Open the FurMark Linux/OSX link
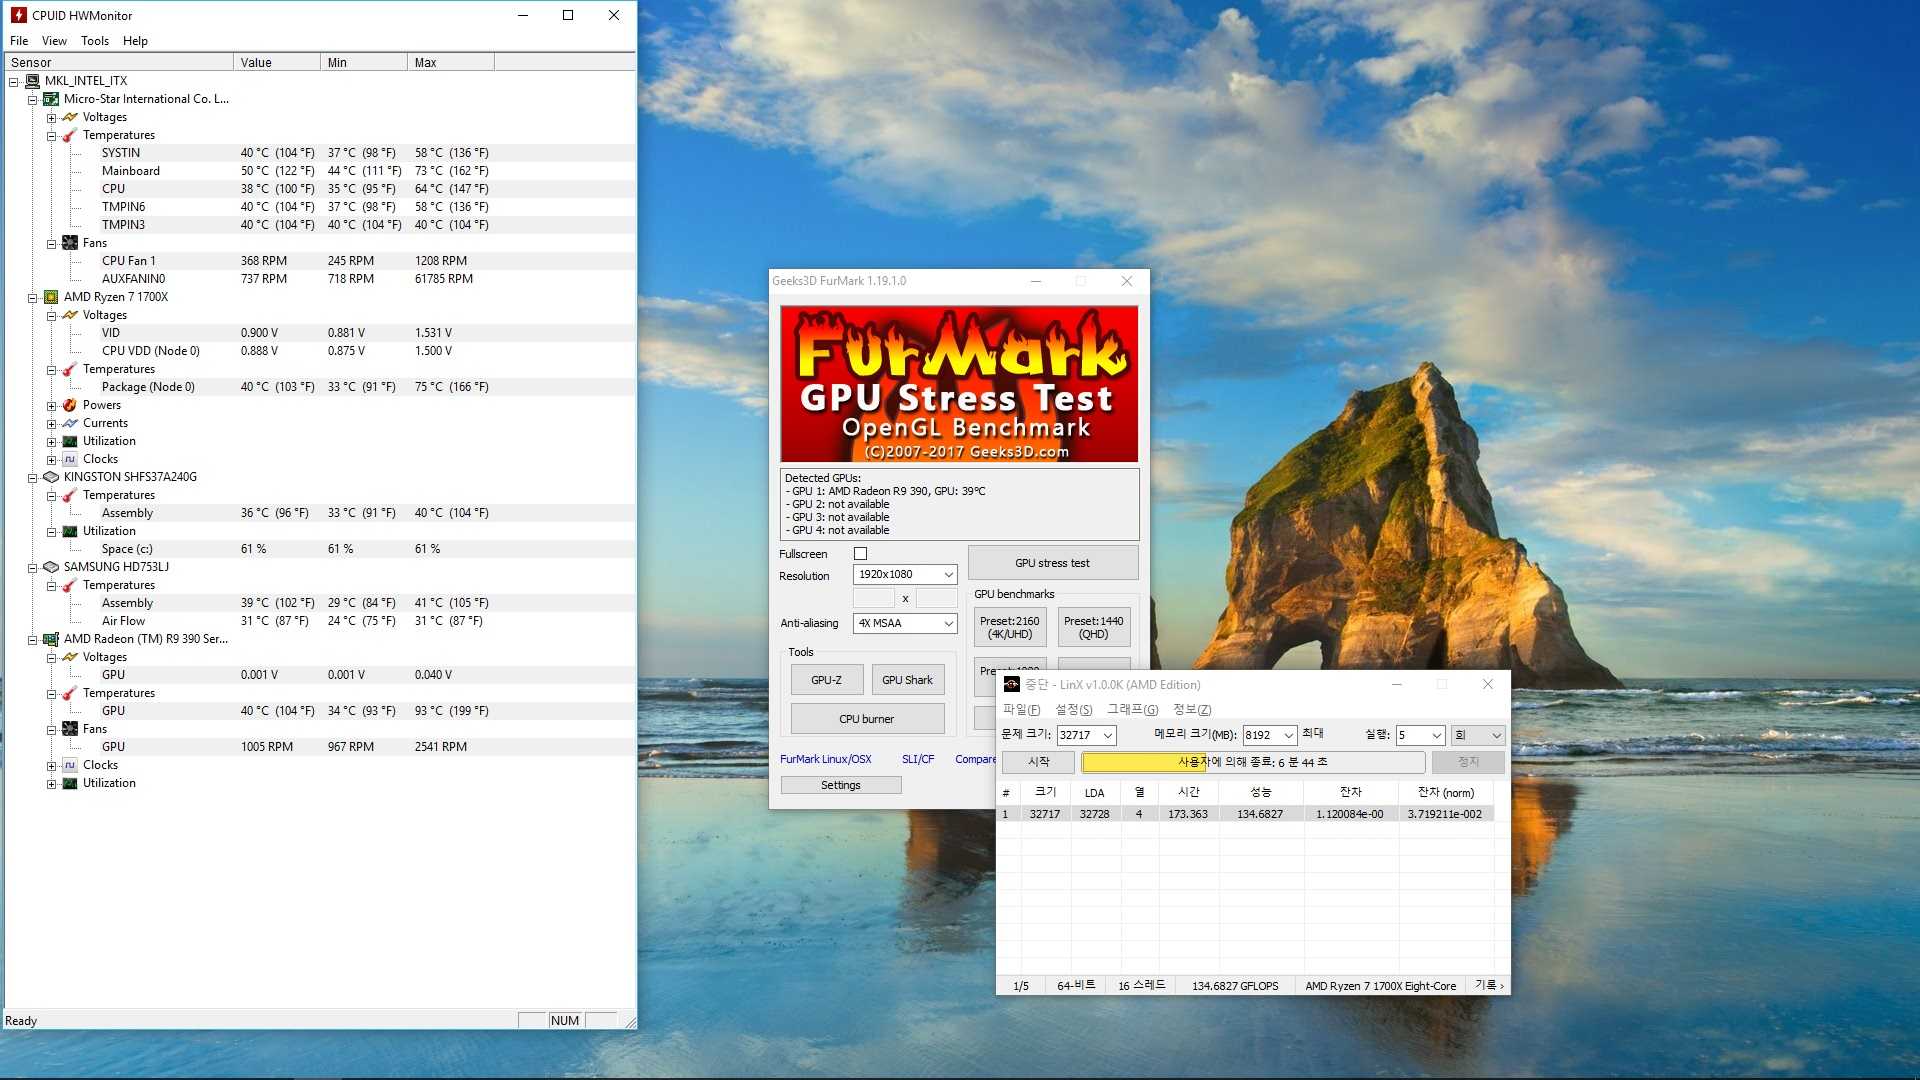This screenshot has width=1920, height=1080. click(825, 760)
